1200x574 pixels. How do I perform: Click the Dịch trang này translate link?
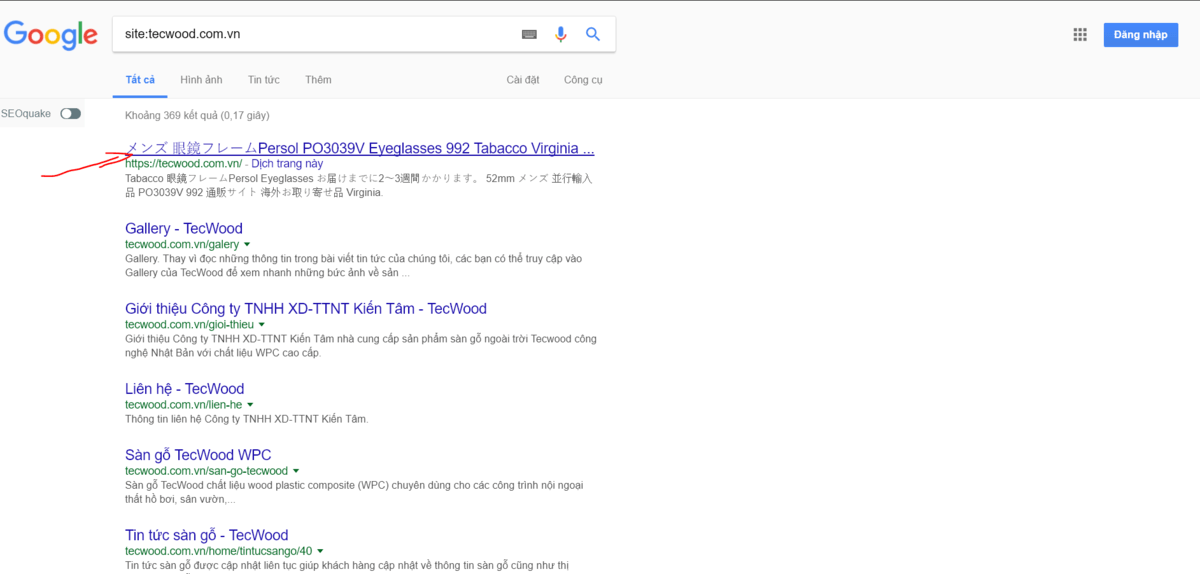tap(287, 163)
